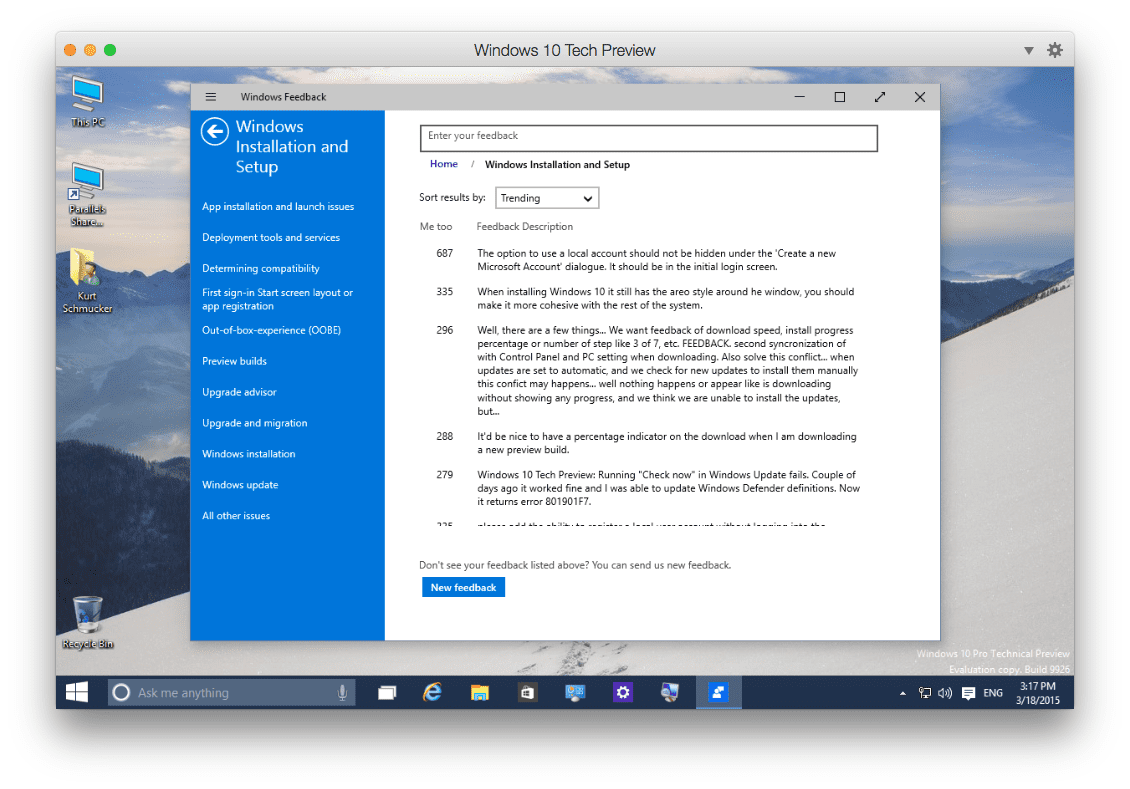Open Task View on the taskbar
This screenshot has width=1130, height=789.
387,692
